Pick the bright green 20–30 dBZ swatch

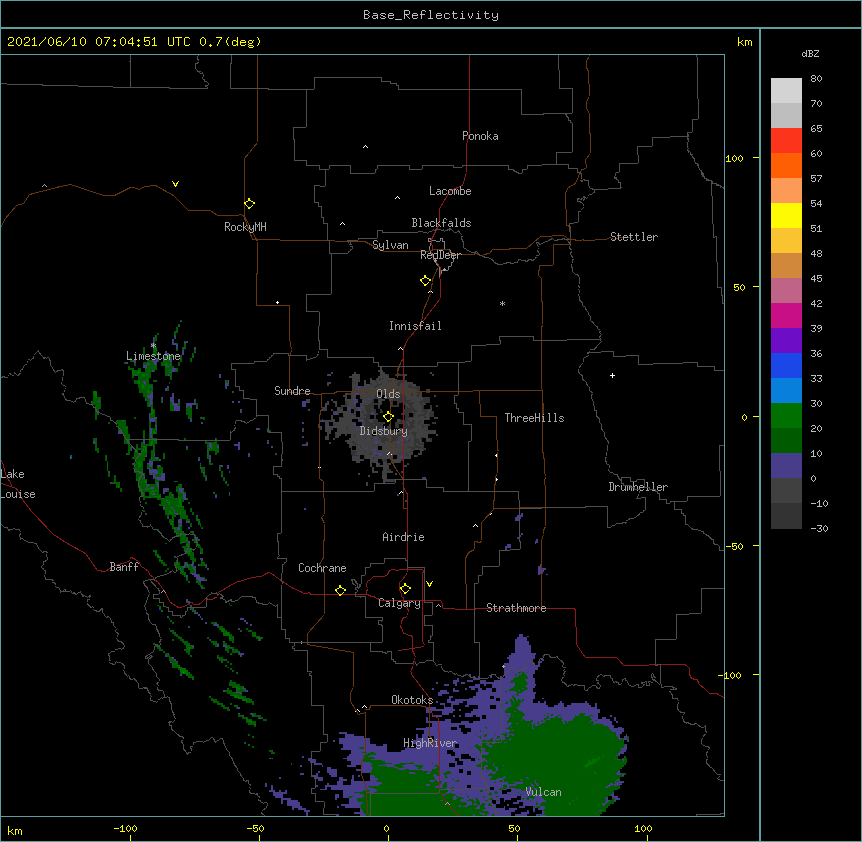tap(786, 416)
